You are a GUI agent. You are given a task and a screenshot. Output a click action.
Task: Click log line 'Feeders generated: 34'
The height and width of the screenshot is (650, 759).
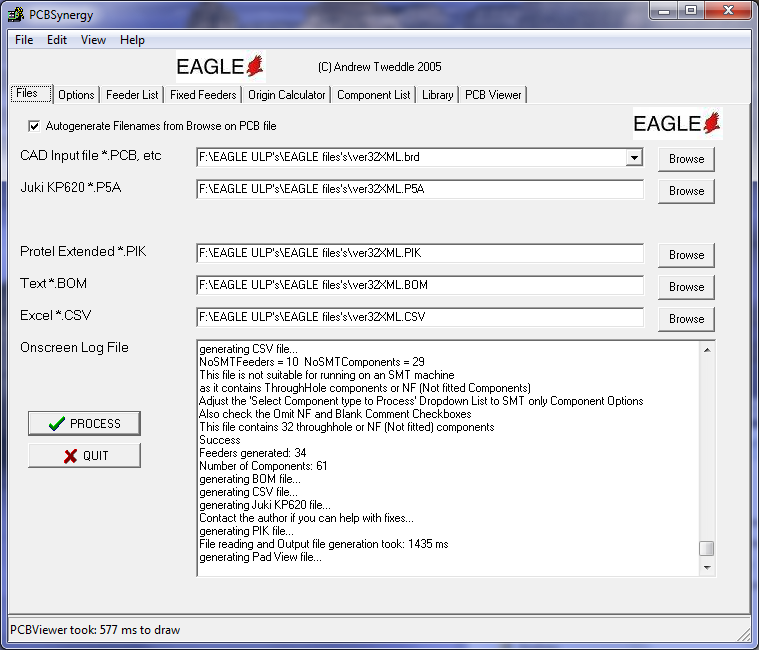[x=253, y=453]
